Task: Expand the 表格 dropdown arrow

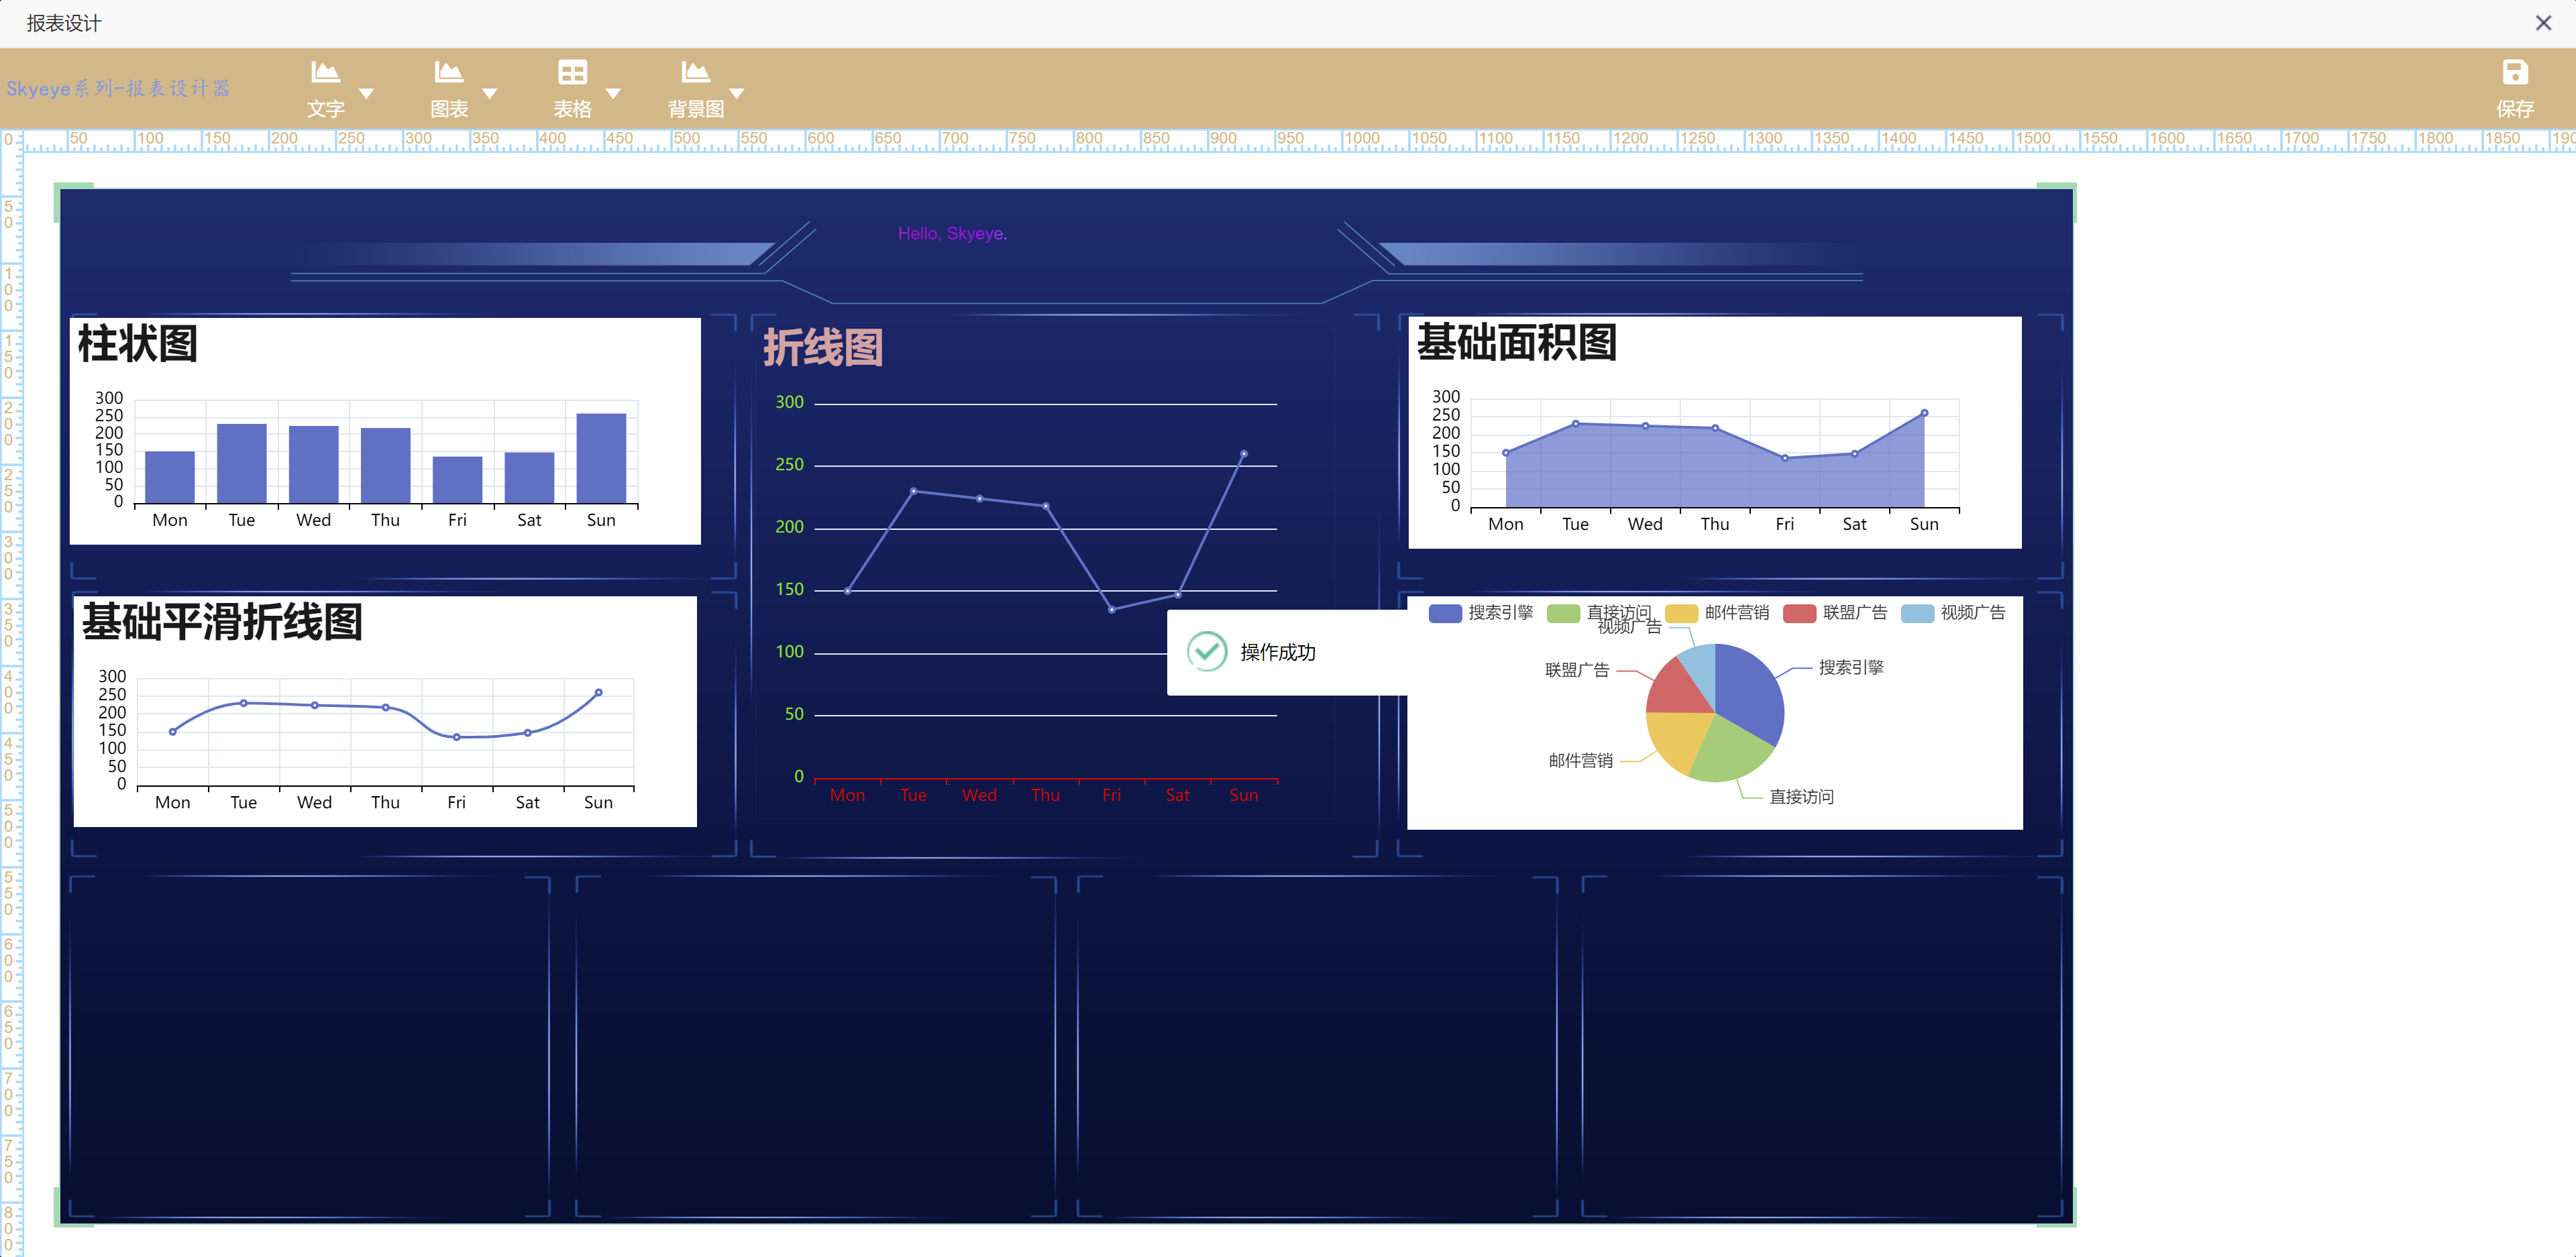Action: pos(613,93)
